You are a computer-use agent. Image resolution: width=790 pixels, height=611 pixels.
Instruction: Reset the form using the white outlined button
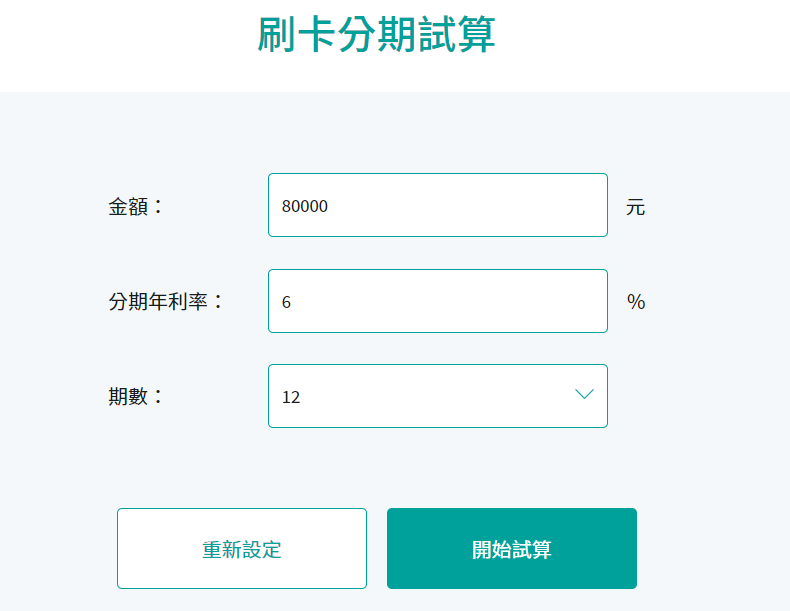click(242, 548)
